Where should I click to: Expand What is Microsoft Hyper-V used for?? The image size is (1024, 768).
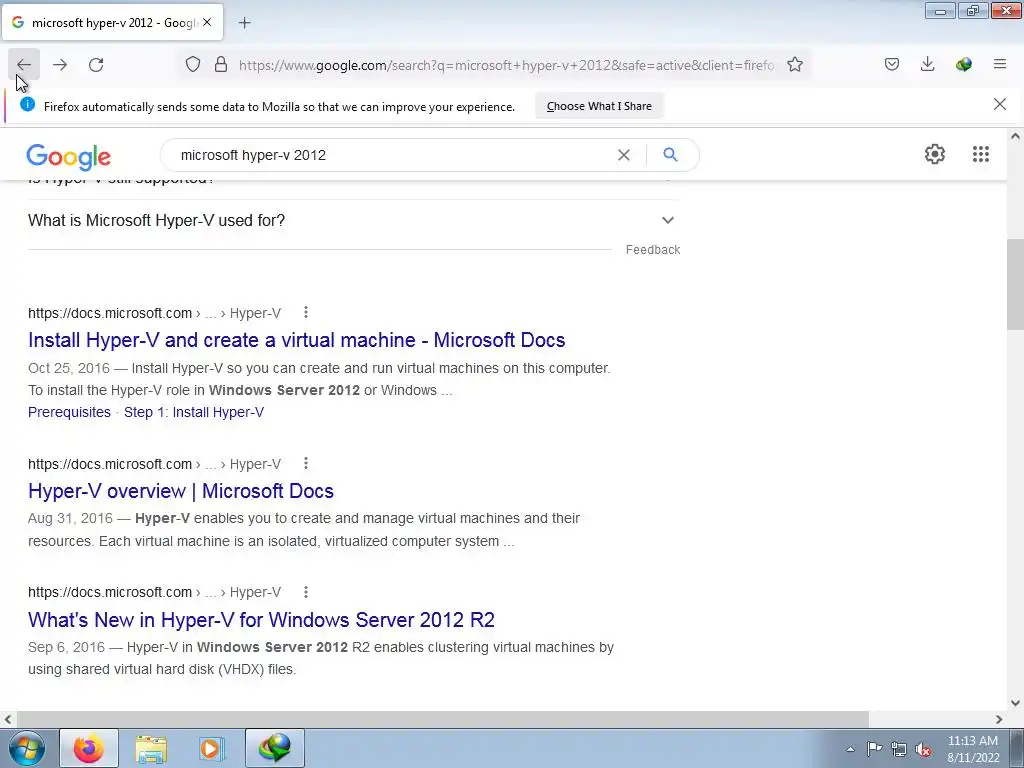pyautogui.click(x=353, y=220)
